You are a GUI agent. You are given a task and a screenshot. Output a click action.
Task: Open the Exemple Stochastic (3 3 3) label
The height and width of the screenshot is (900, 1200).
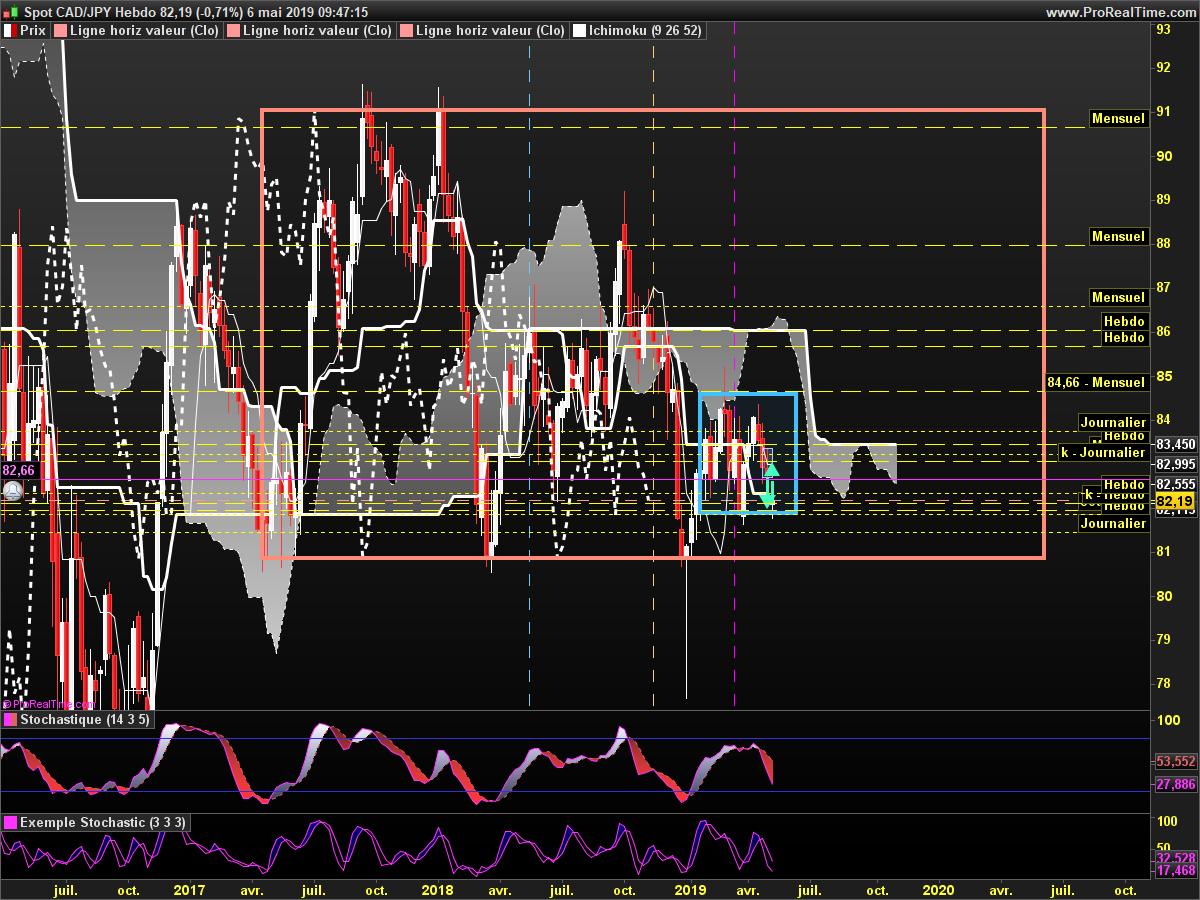click(x=95, y=822)
